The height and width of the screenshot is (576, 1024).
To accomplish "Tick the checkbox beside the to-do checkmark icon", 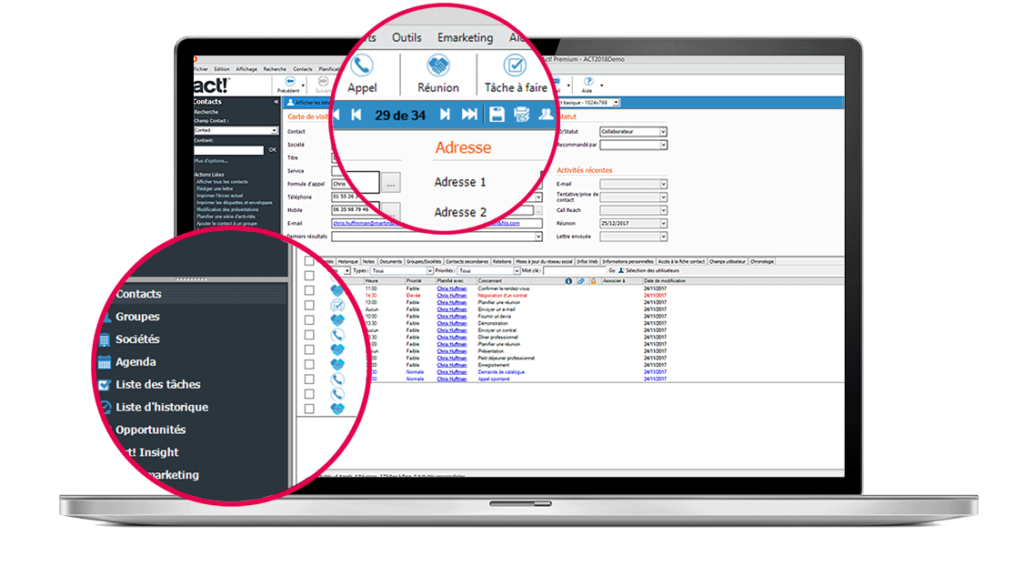I will 309,305.
